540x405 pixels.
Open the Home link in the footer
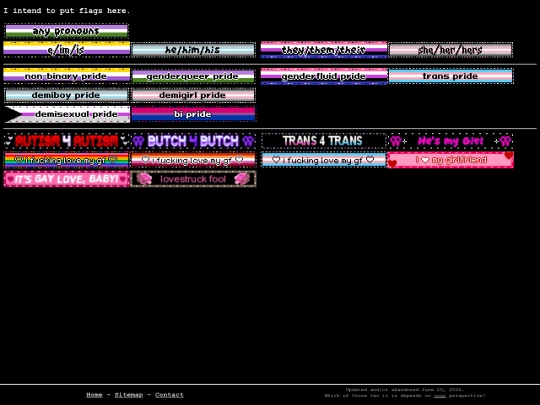94,395
